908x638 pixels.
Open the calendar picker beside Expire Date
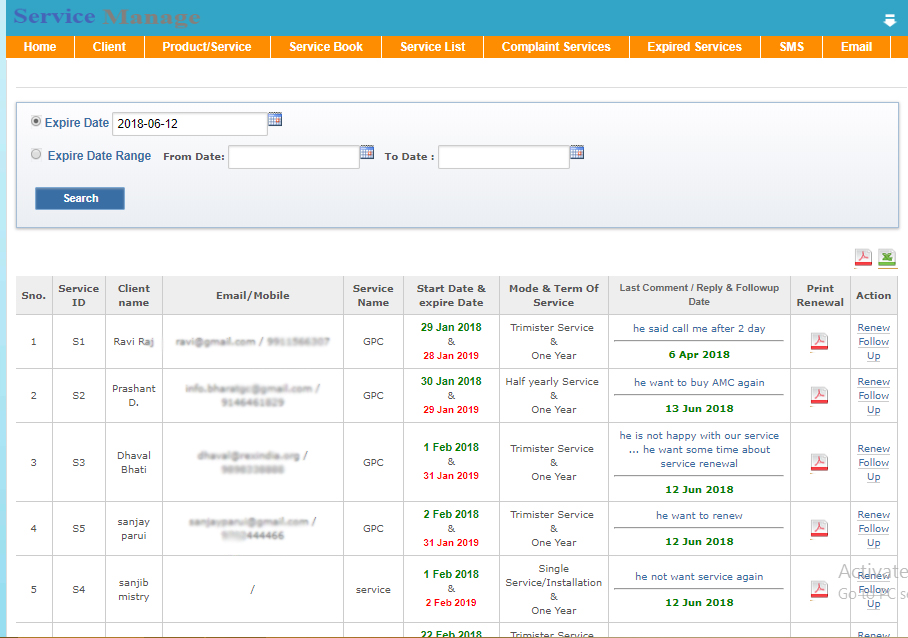[x=275, y=120]
